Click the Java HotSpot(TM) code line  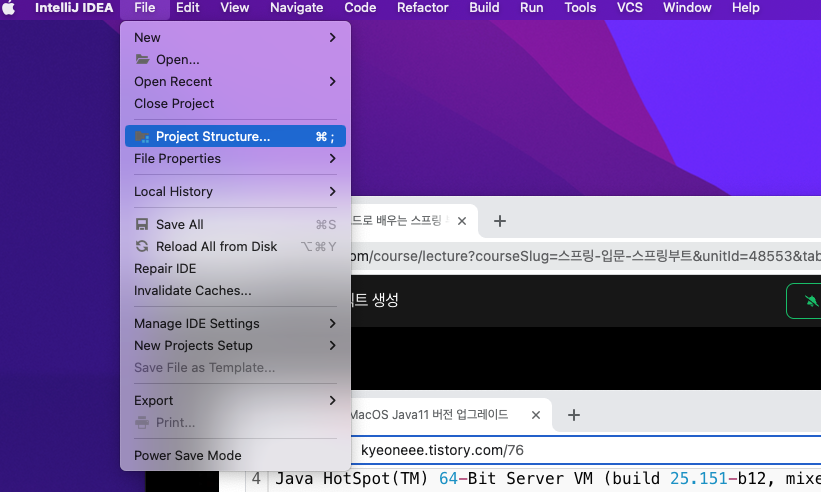coord(548,478)
